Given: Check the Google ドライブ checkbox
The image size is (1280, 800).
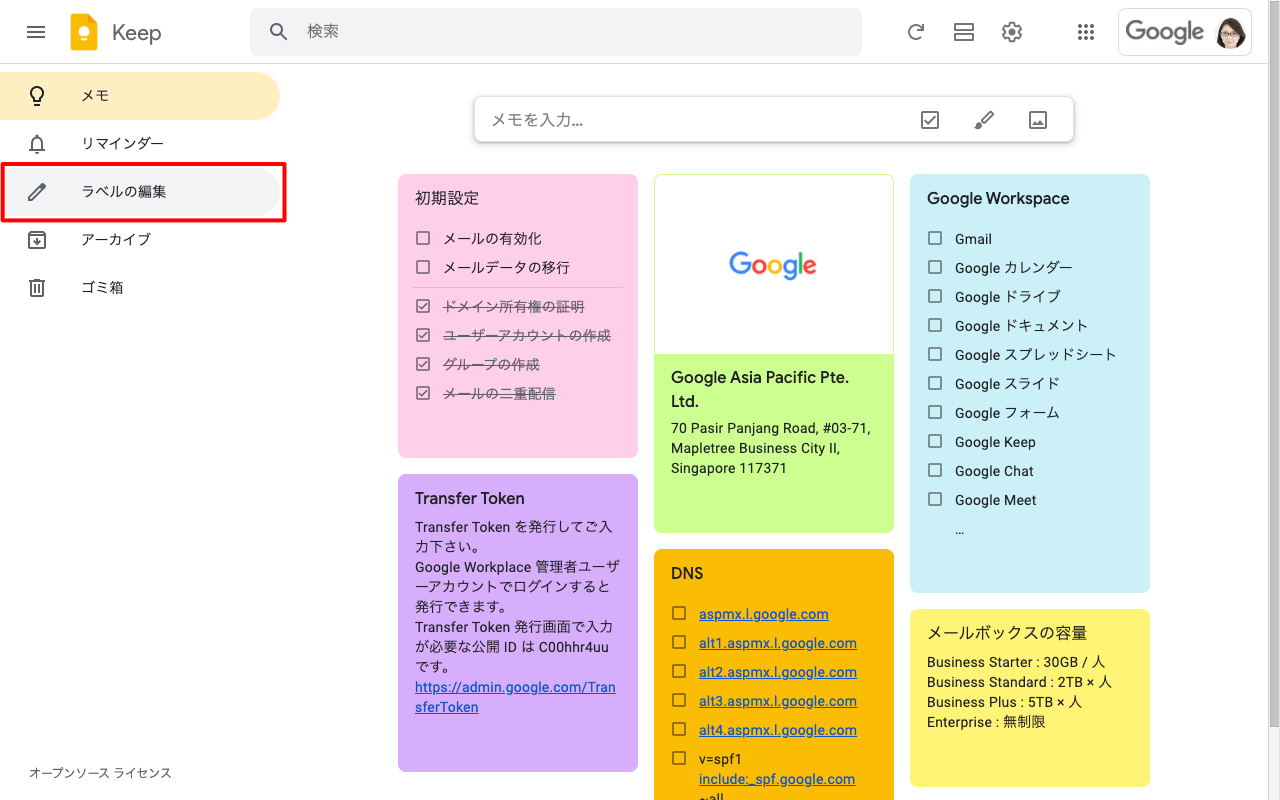Looking at the screenshot, I should (x=935, y=296).
